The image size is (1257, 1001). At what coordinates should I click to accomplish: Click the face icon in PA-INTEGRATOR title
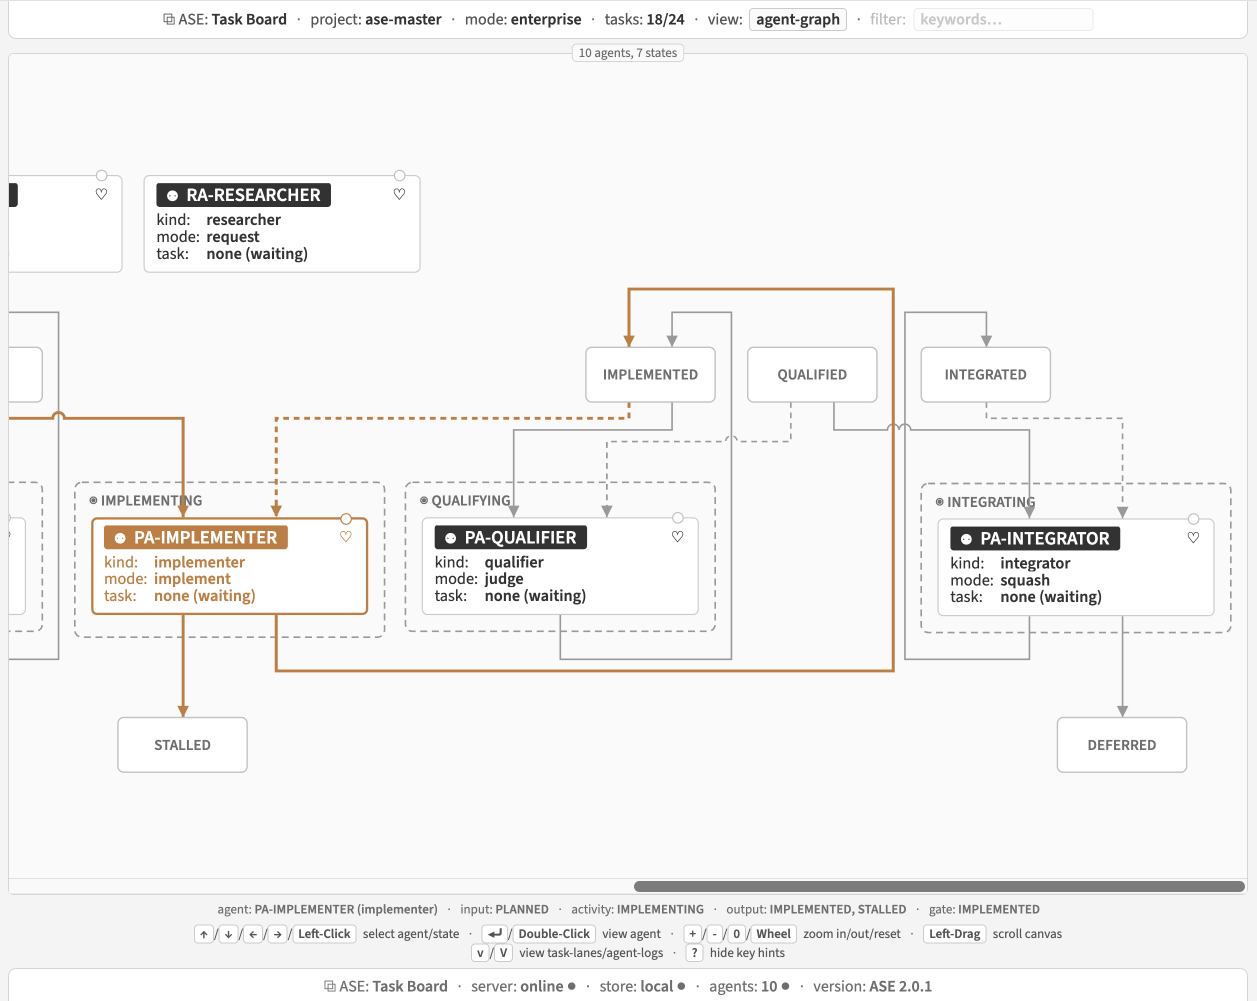(966, 539)
